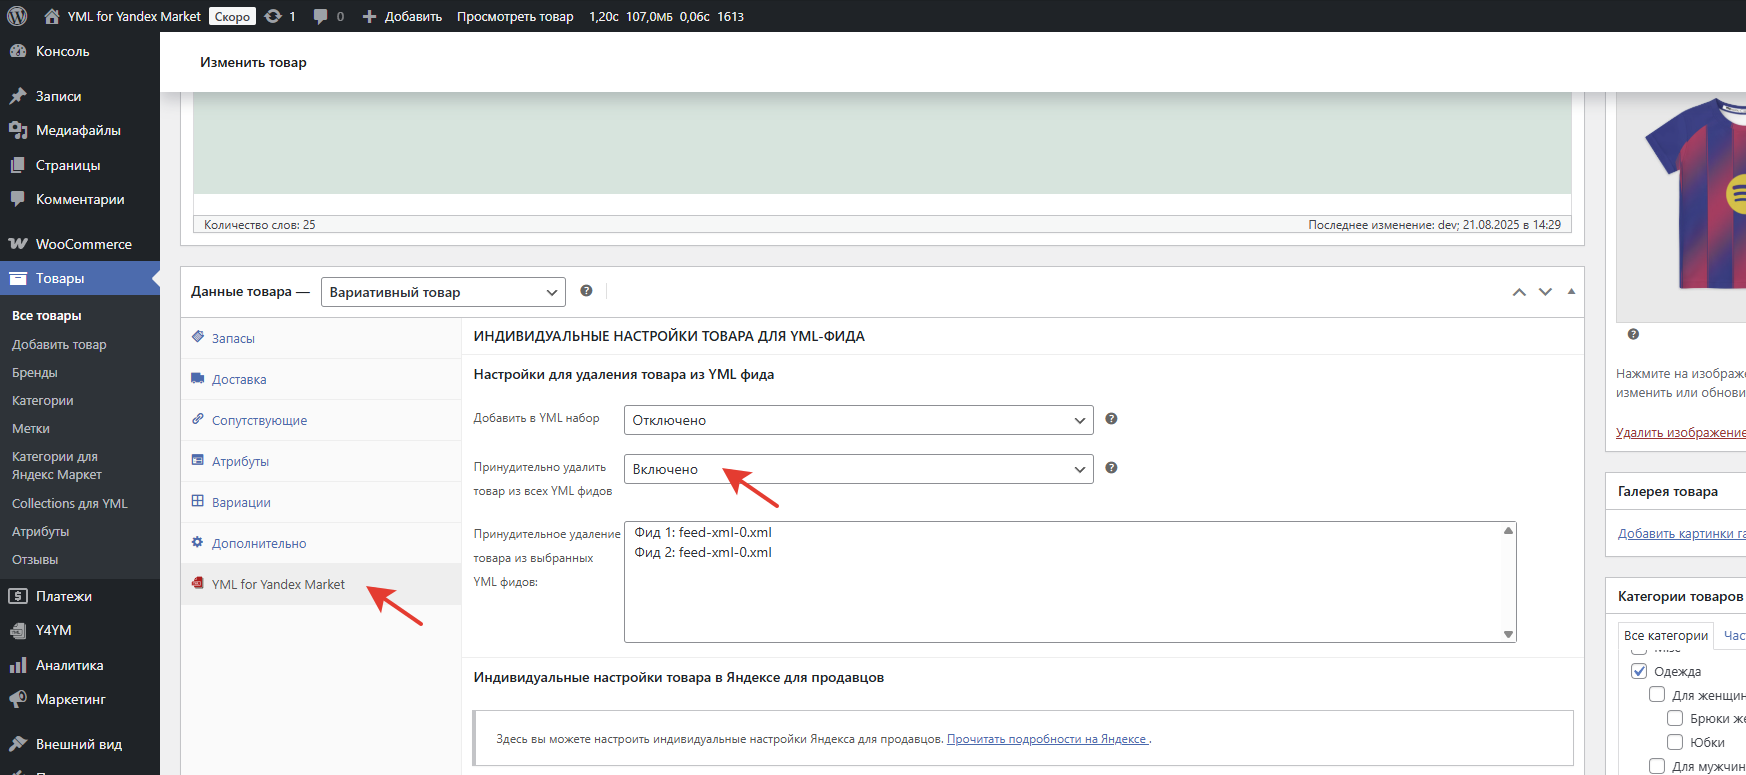
Task: Expand the forced removal Включено dropdown
Action: [x=858, y=469]
